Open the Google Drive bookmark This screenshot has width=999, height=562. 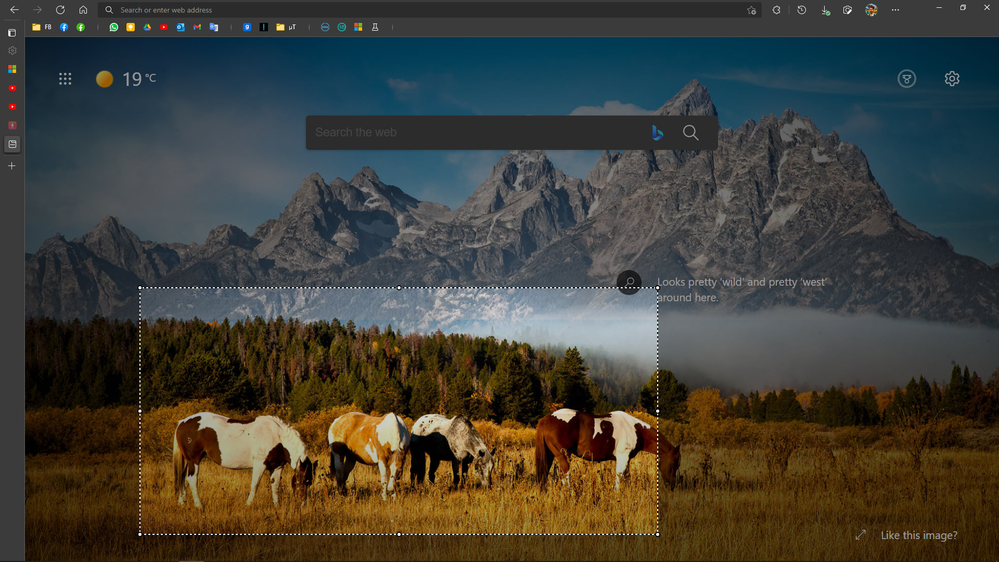[x=147, y=27]
